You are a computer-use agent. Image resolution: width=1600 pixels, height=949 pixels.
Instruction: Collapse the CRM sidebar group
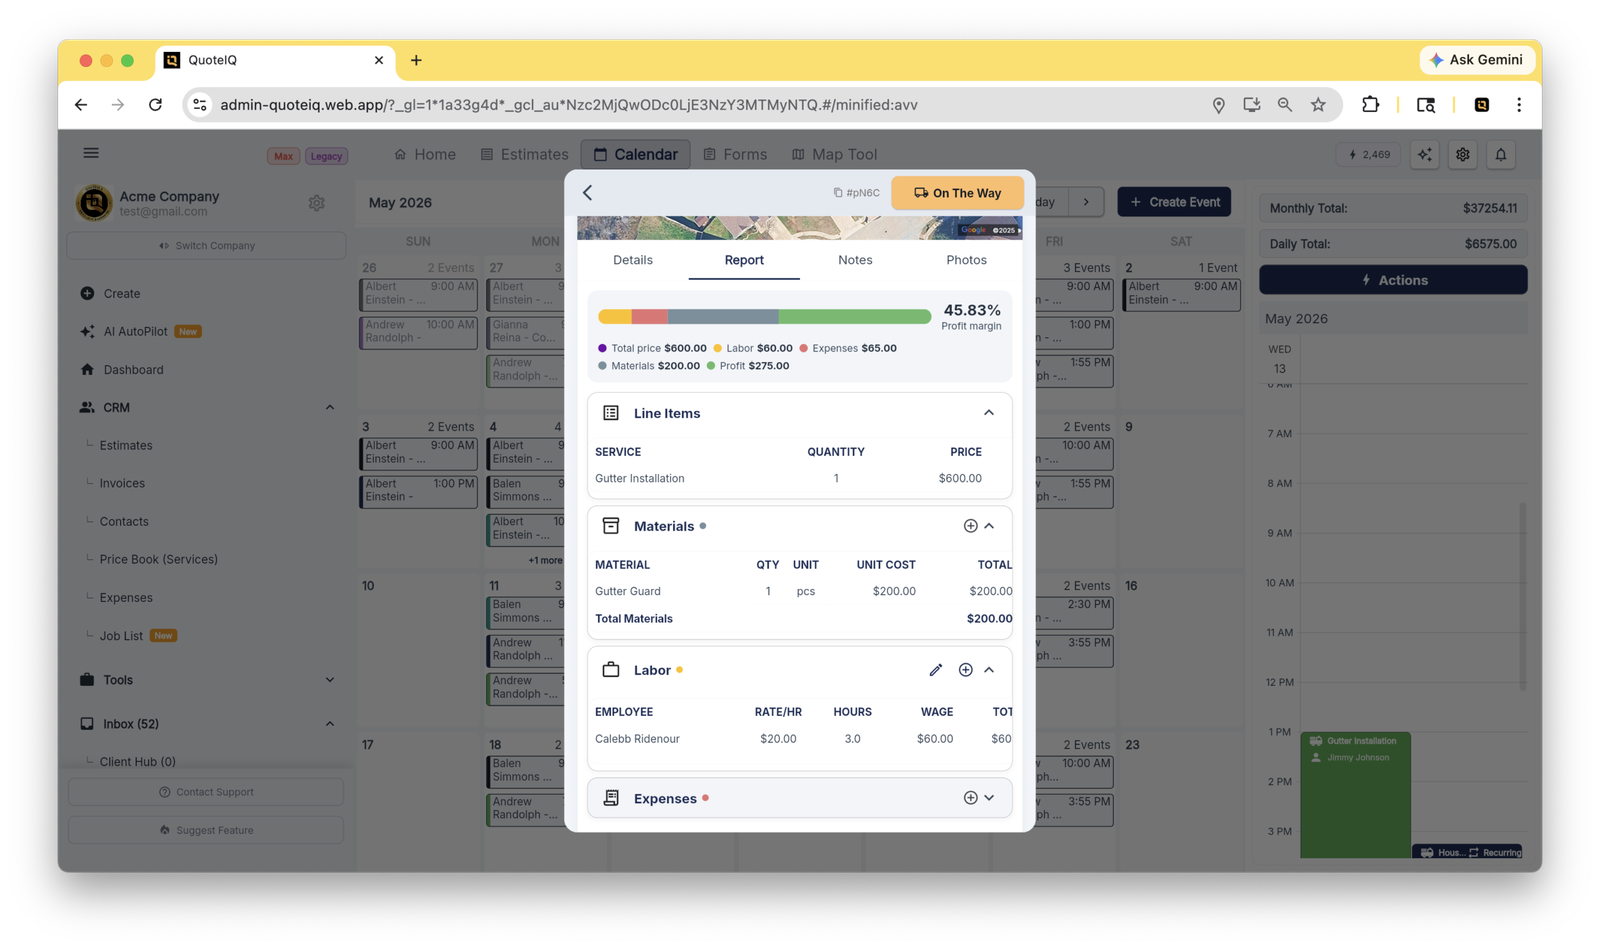click(x=330, y=408)
